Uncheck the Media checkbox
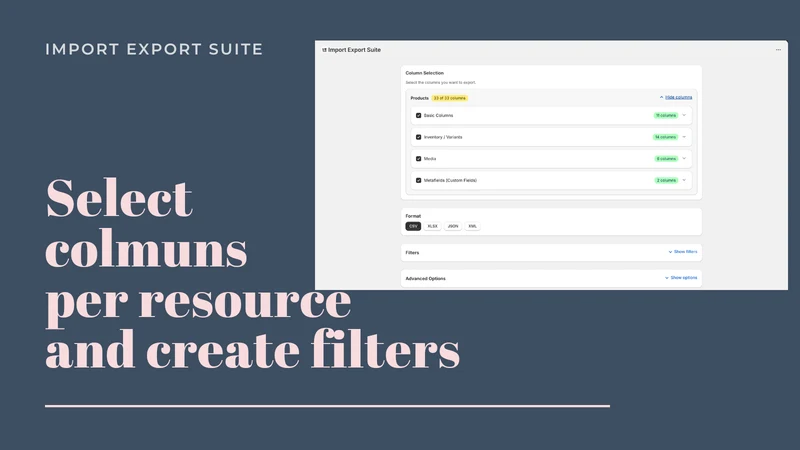The image size is (800, 450). (x=418, y=159)
